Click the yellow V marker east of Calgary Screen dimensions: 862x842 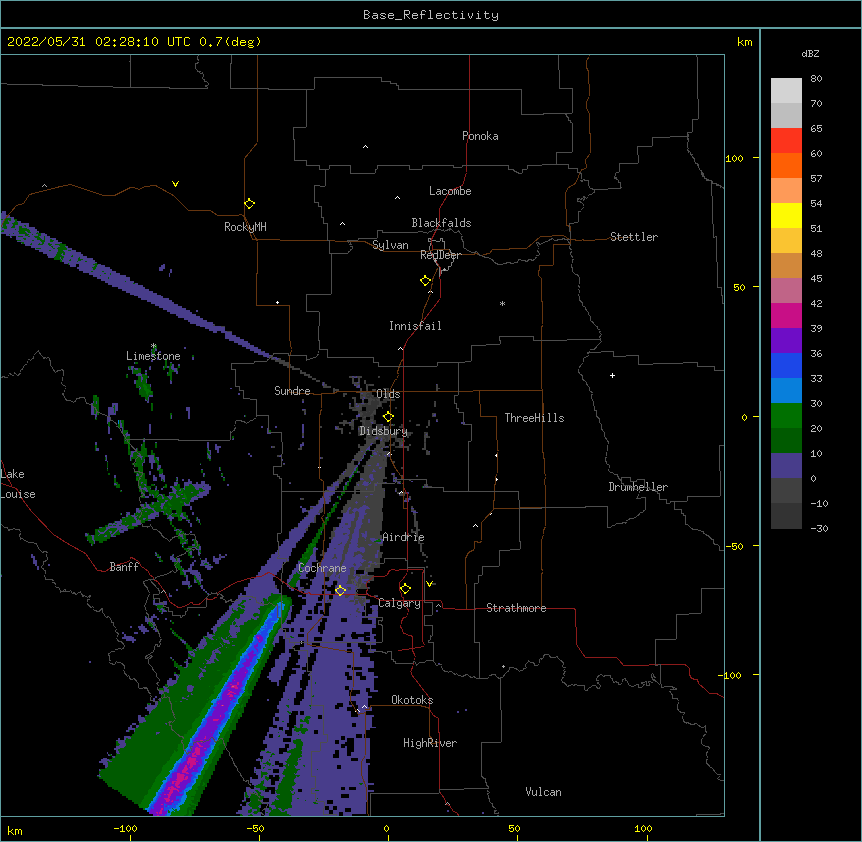[429, 584]
